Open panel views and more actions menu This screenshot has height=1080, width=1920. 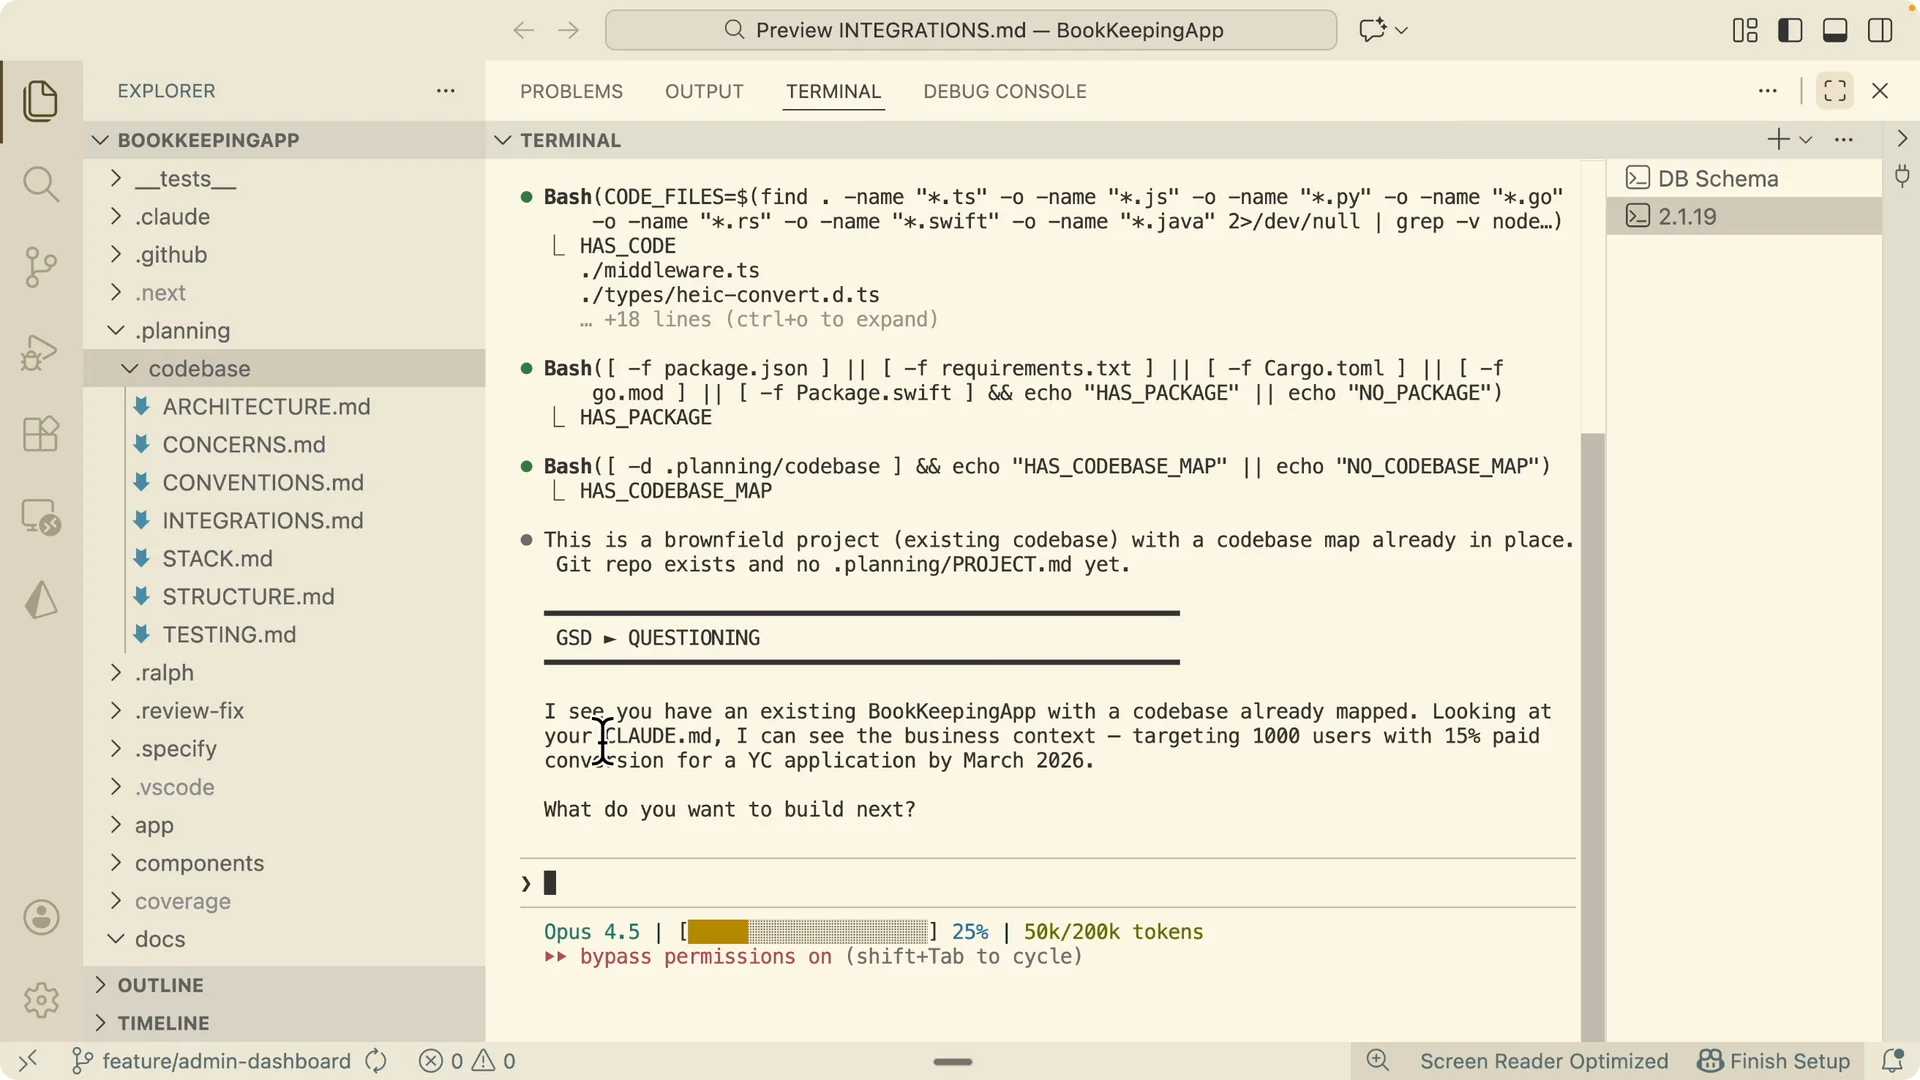point(1768,91)
